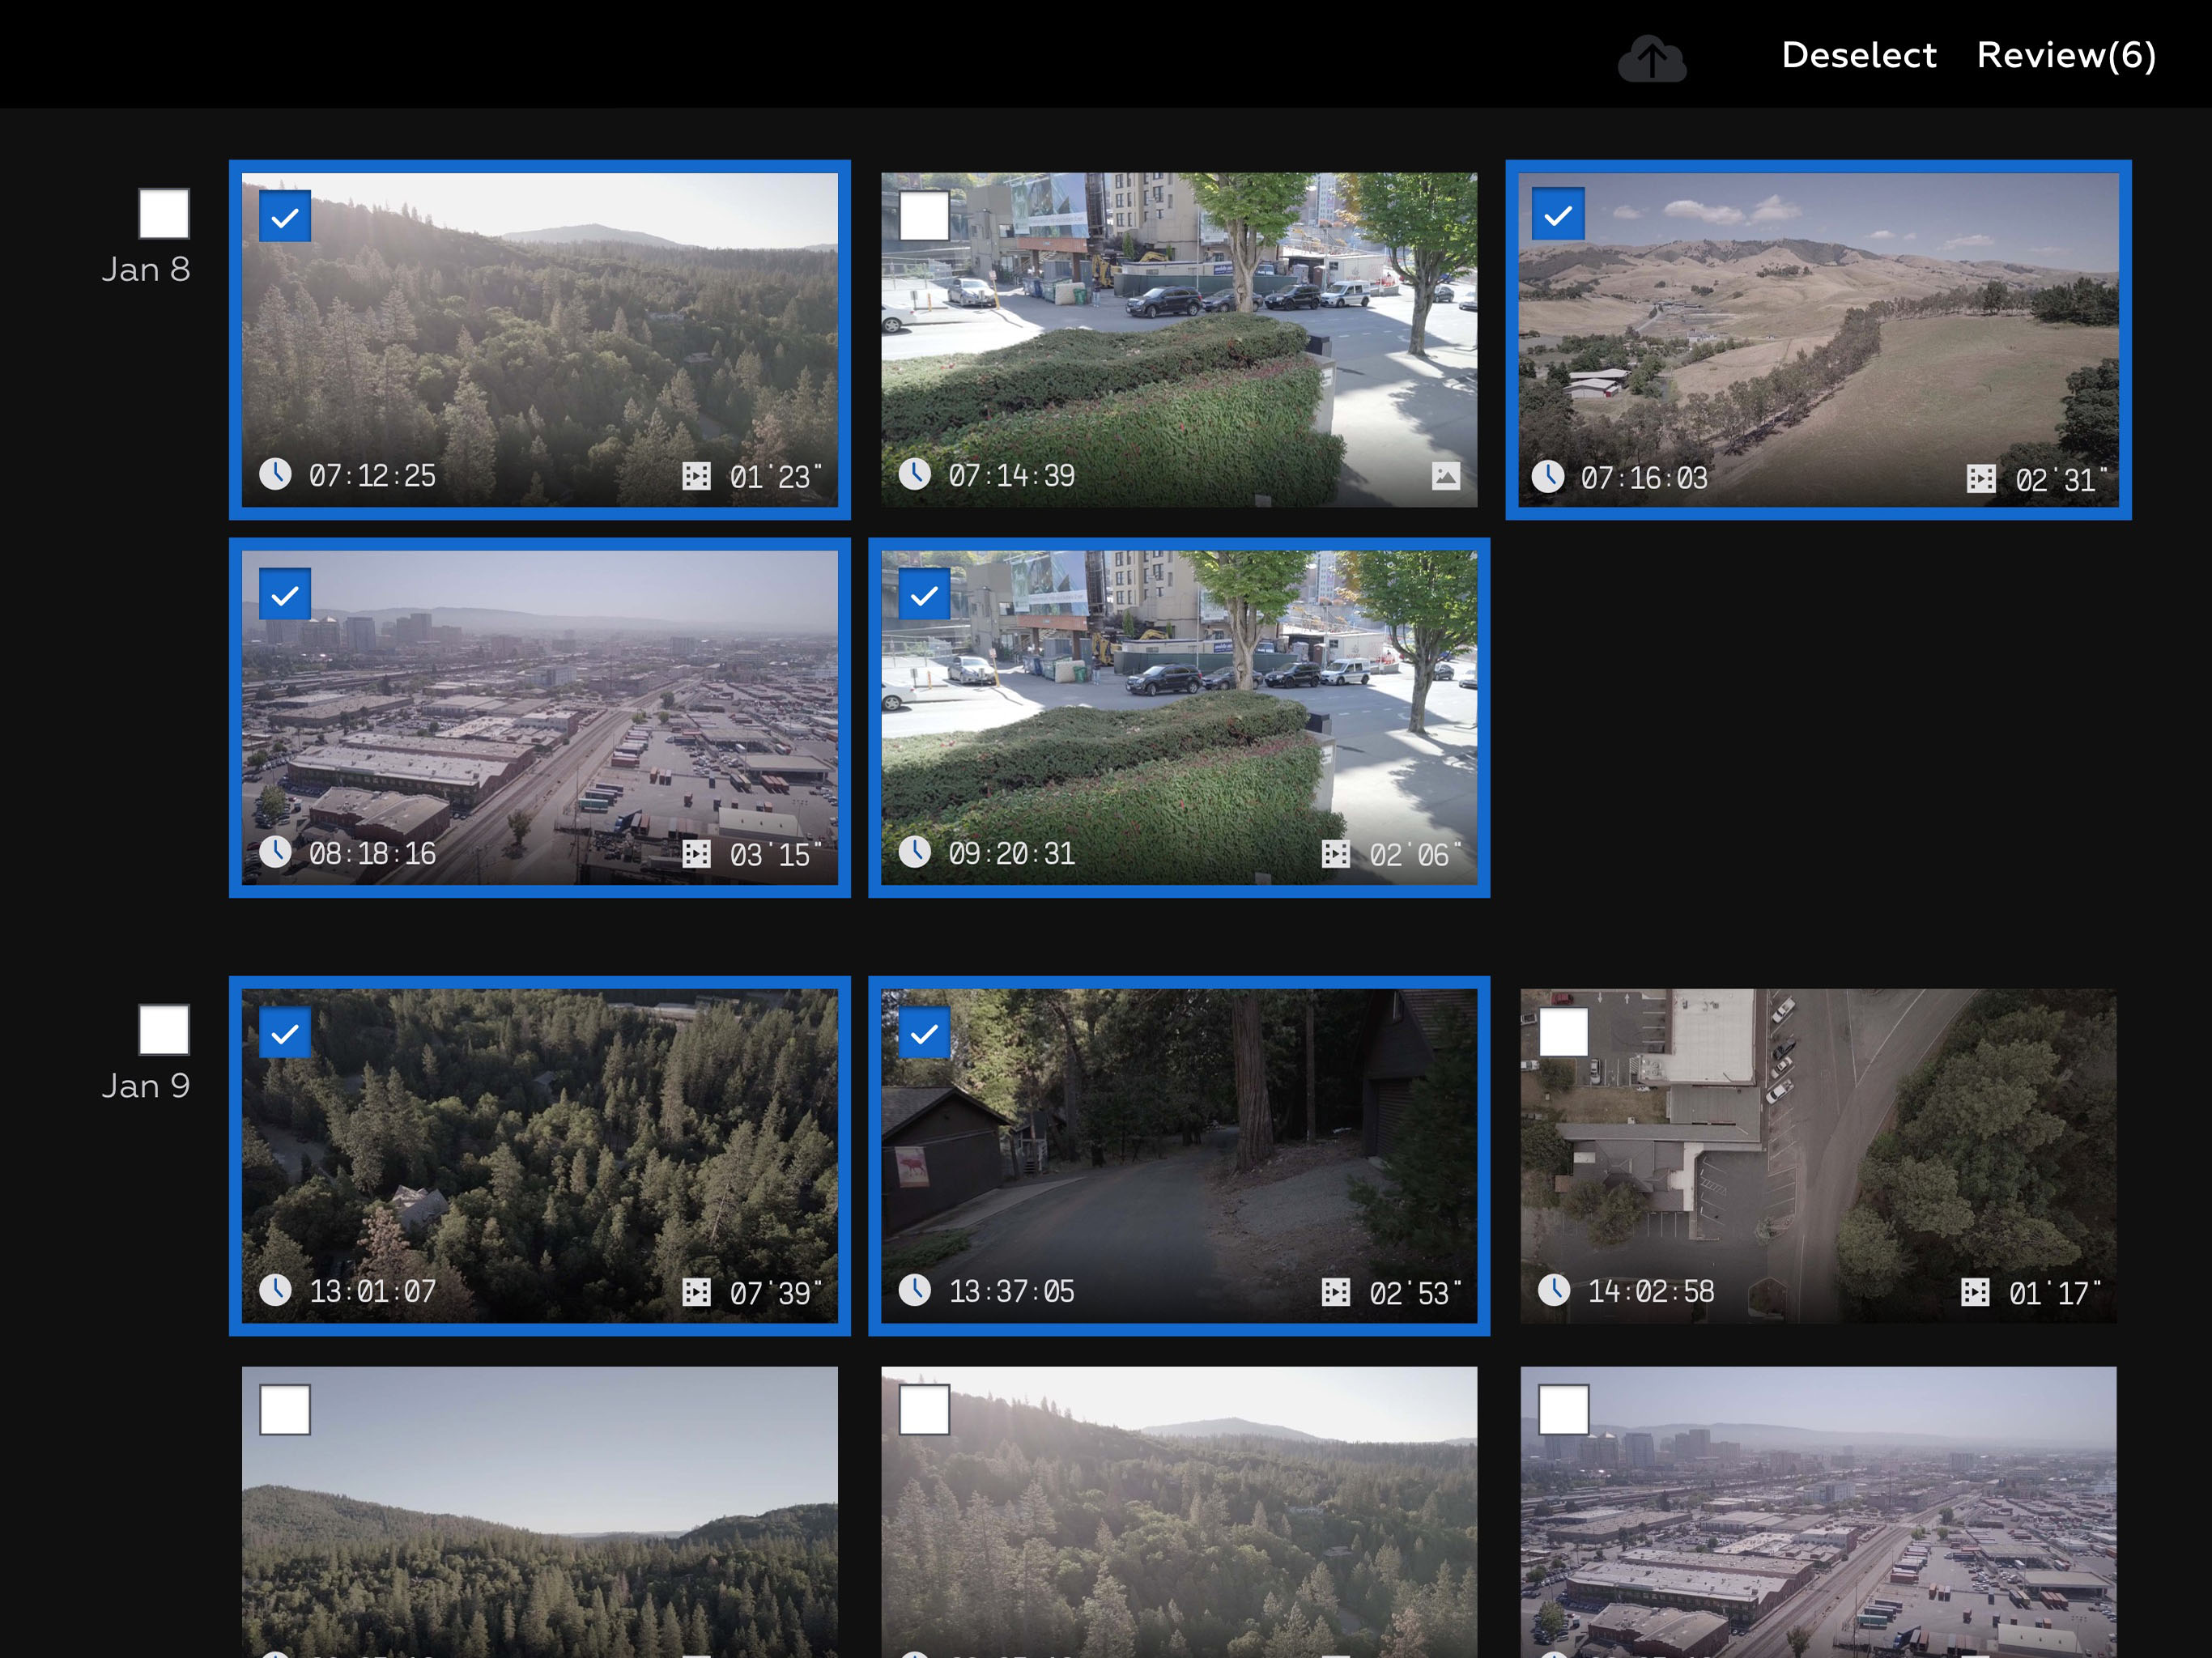Check the bottom-row city aerial clip checkbox
The height and width of the screenshot is (1658, 2212).
[x=1563, y=1410]
